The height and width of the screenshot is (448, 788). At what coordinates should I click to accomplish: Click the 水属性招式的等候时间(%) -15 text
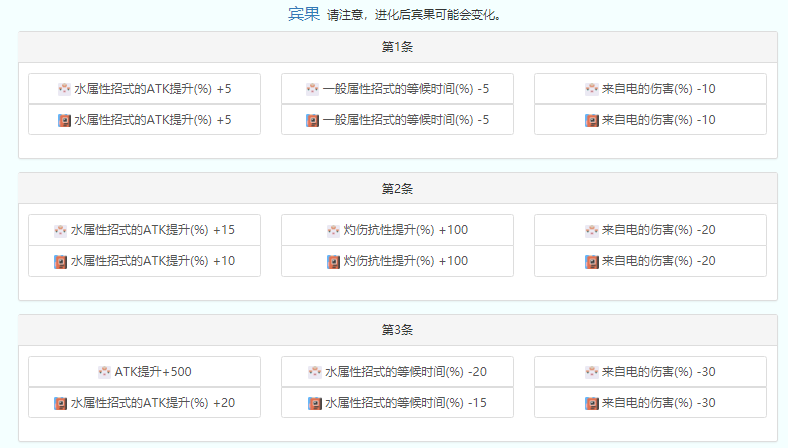coord(406,403)
